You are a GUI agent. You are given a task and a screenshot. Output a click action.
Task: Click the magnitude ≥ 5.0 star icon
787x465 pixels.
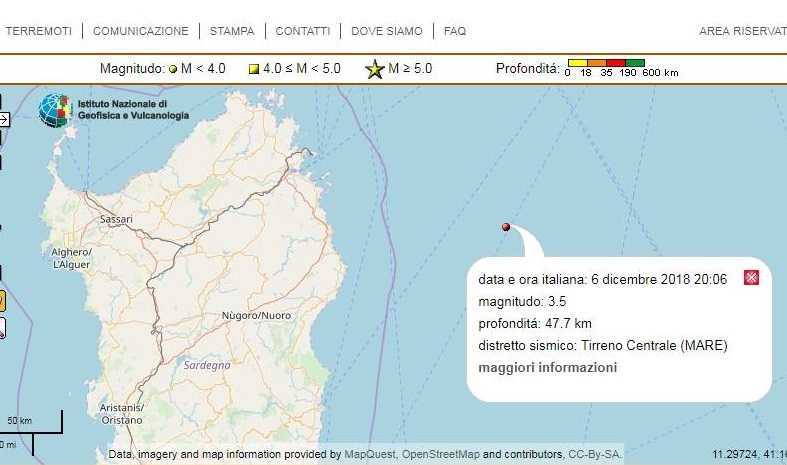[x=374, y=69]
